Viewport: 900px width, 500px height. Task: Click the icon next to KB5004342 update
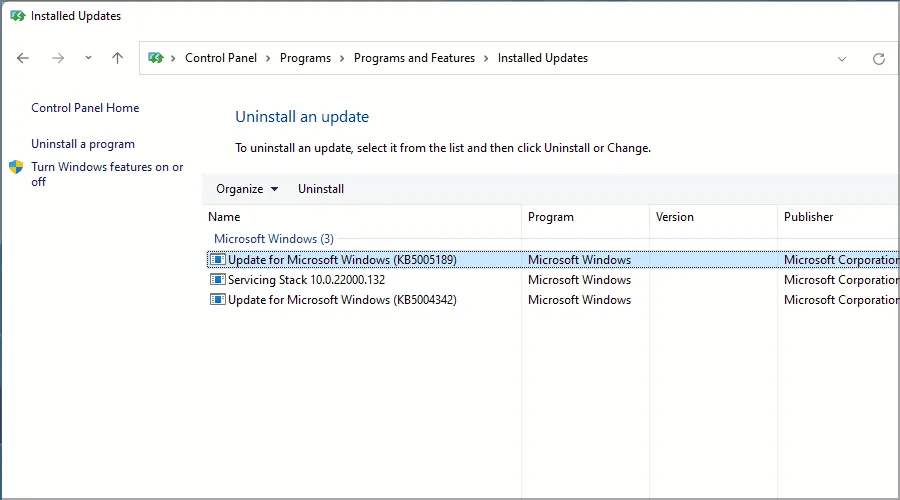217,300
